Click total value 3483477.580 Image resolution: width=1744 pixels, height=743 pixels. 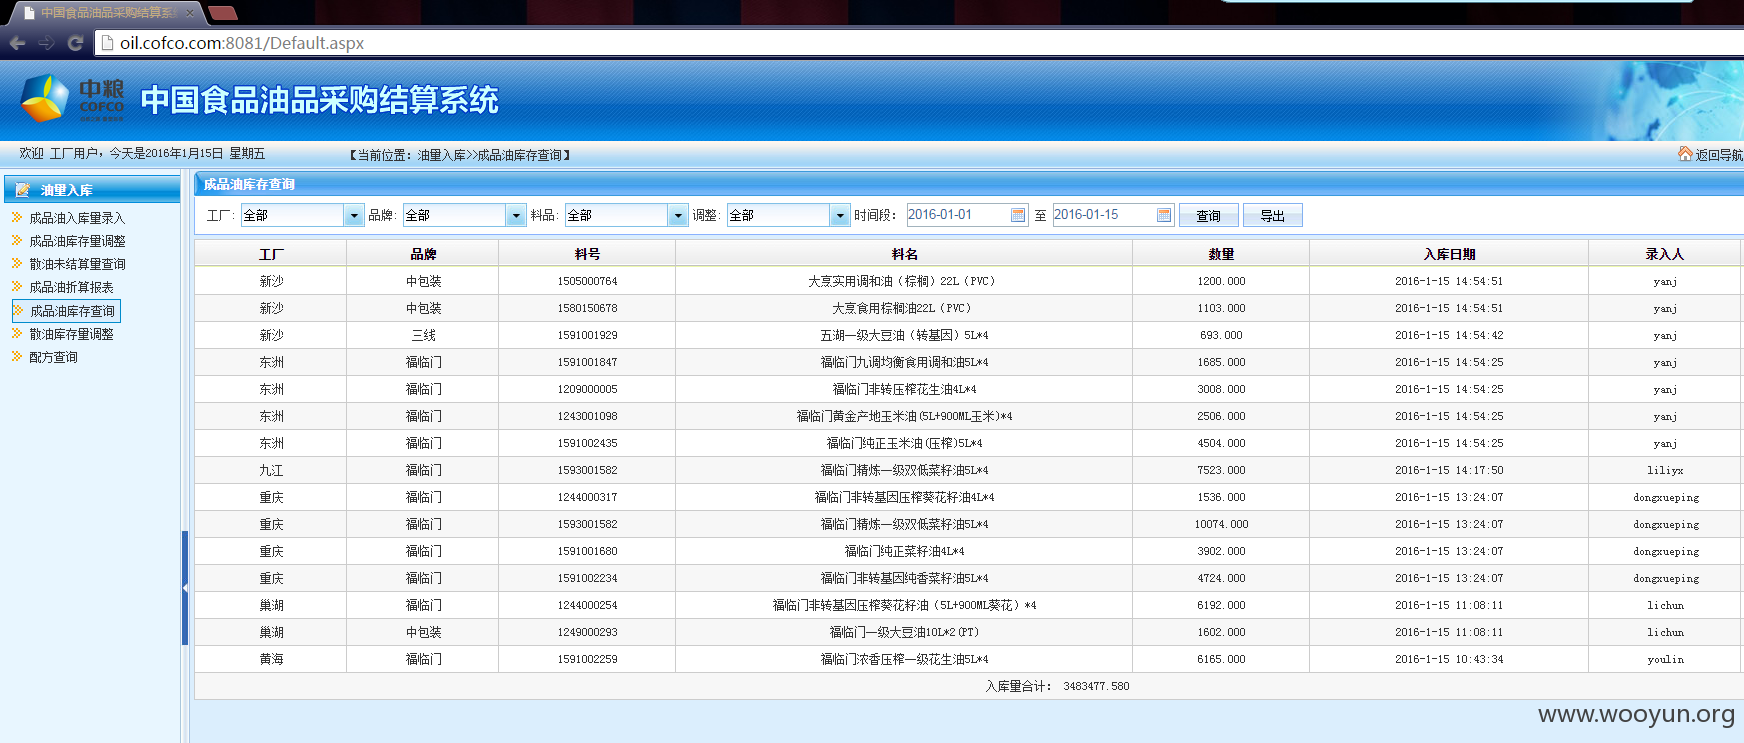click(x=1096, y=687)
